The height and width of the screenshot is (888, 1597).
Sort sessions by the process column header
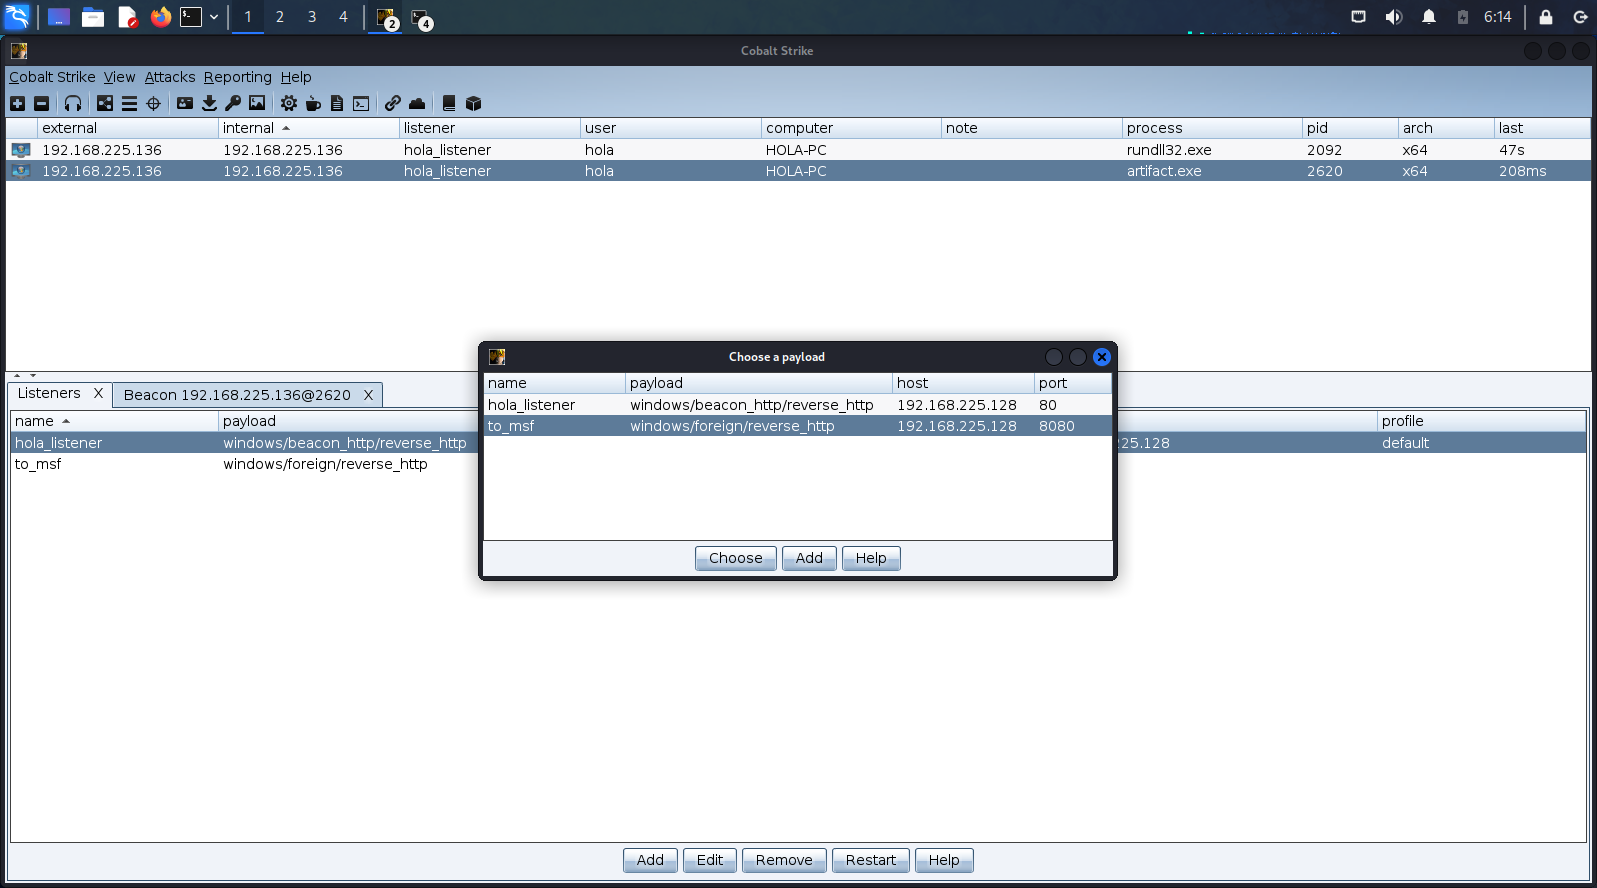[x=1212, y=128]
